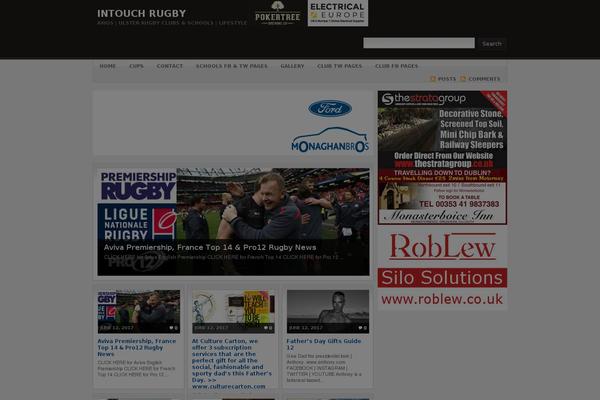Click the Comments RSS feed icon
The height and width of the screenshot is (400, 600).
pos(463,78)
